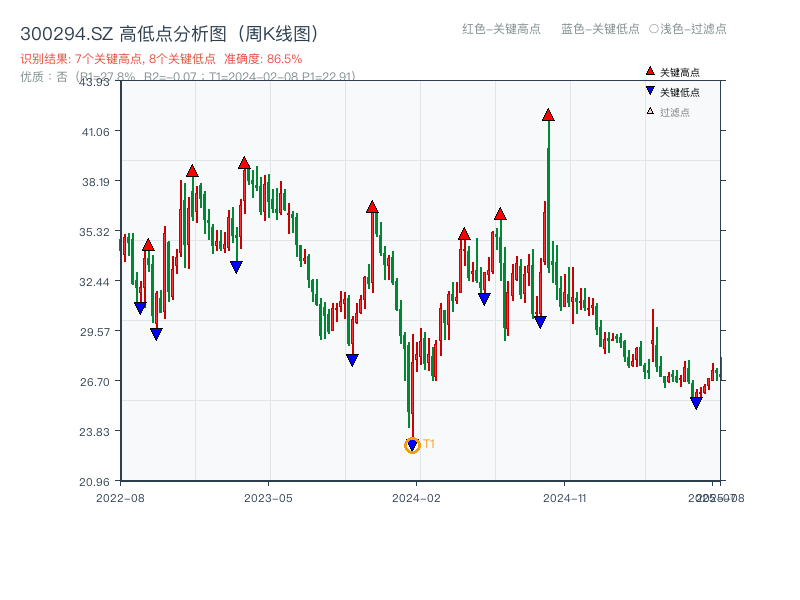Toggle the 关键低点 legend entry
Image resolution: width=800 pixels, height=600 pixels.
pyautogui.click(x=672, y=92)
